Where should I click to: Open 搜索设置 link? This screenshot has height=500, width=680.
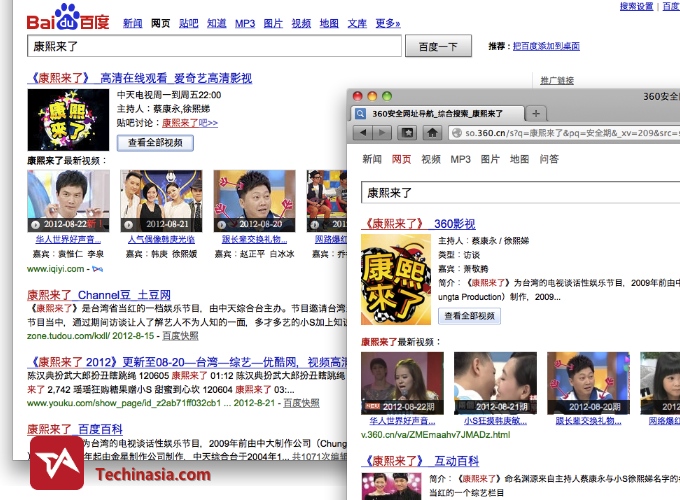coord(636,6)
